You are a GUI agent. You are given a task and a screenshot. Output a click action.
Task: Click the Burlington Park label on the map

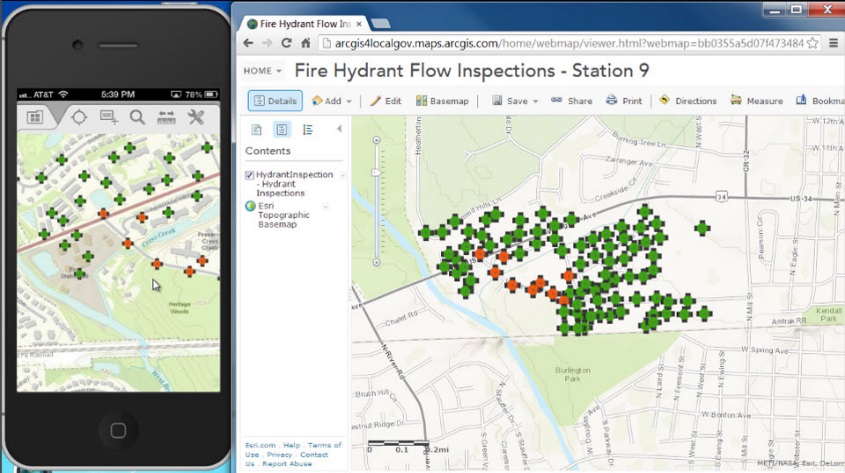tap(572, 374)
